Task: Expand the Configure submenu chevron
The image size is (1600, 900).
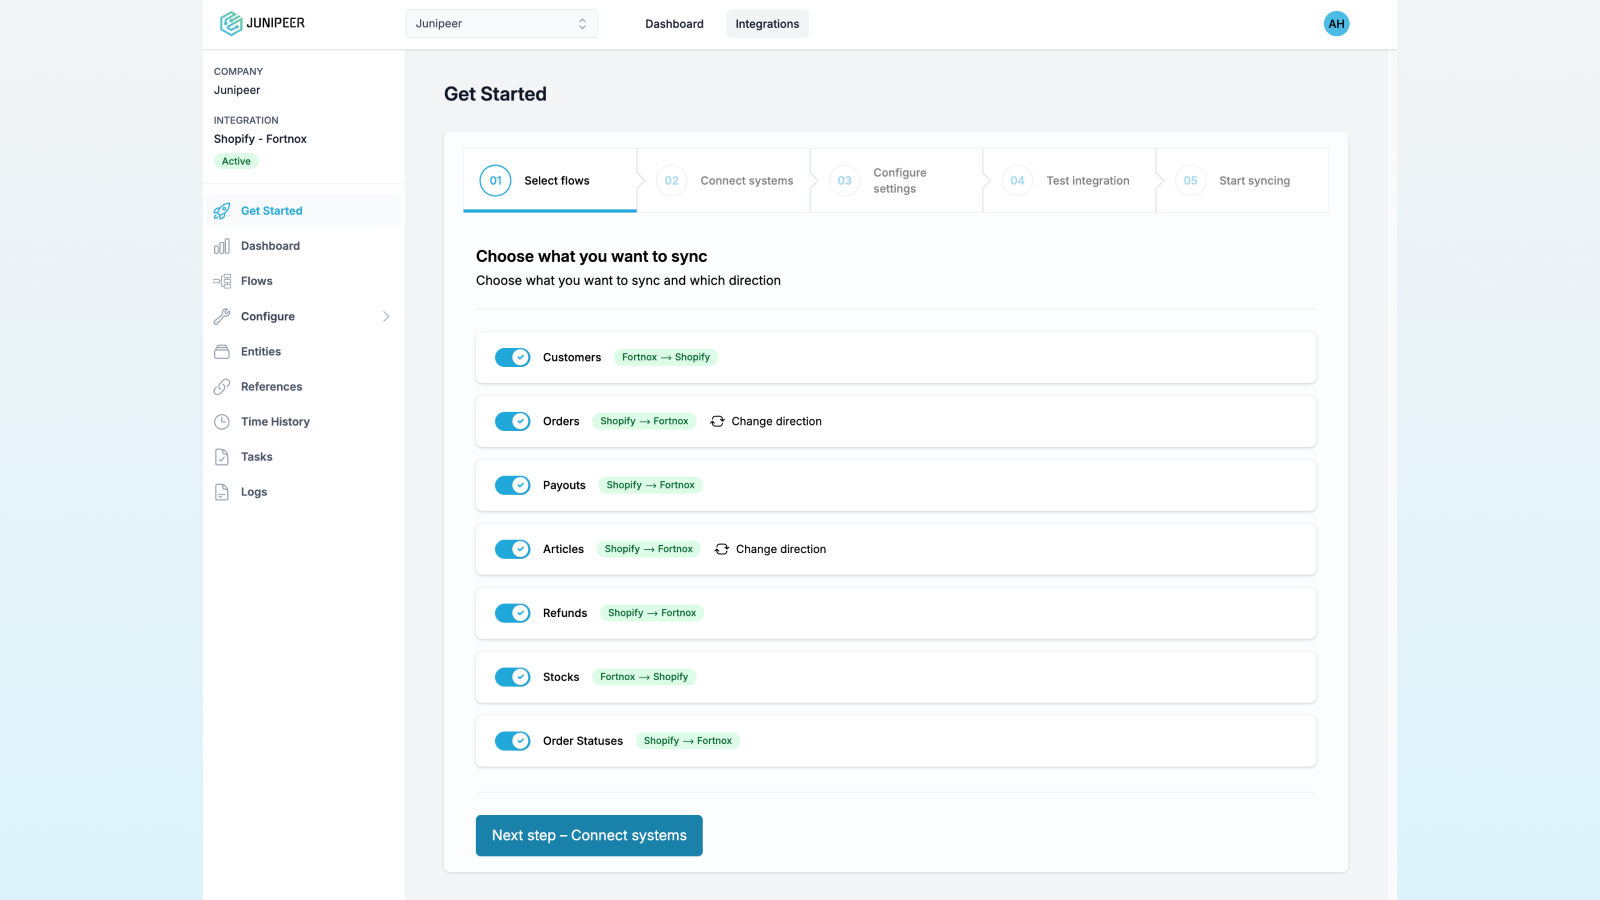Action: 386,316
